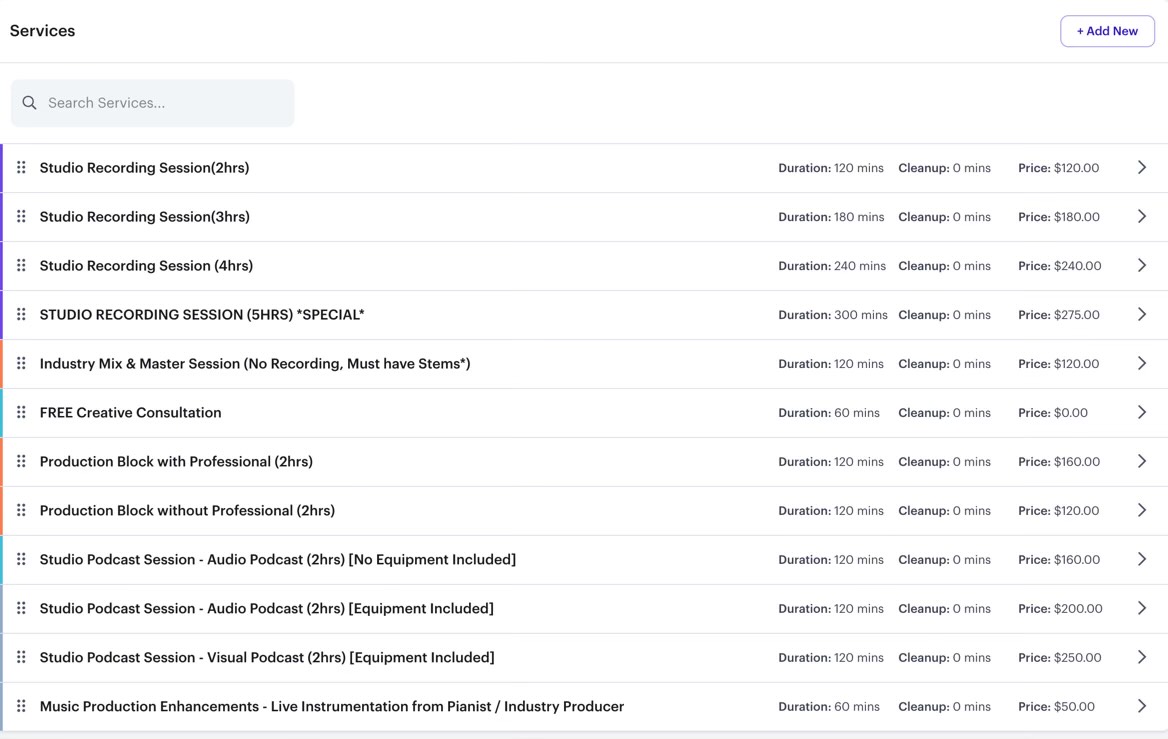
Task: Click drag handle for Production Block with Professional
Action: point(21,462)
